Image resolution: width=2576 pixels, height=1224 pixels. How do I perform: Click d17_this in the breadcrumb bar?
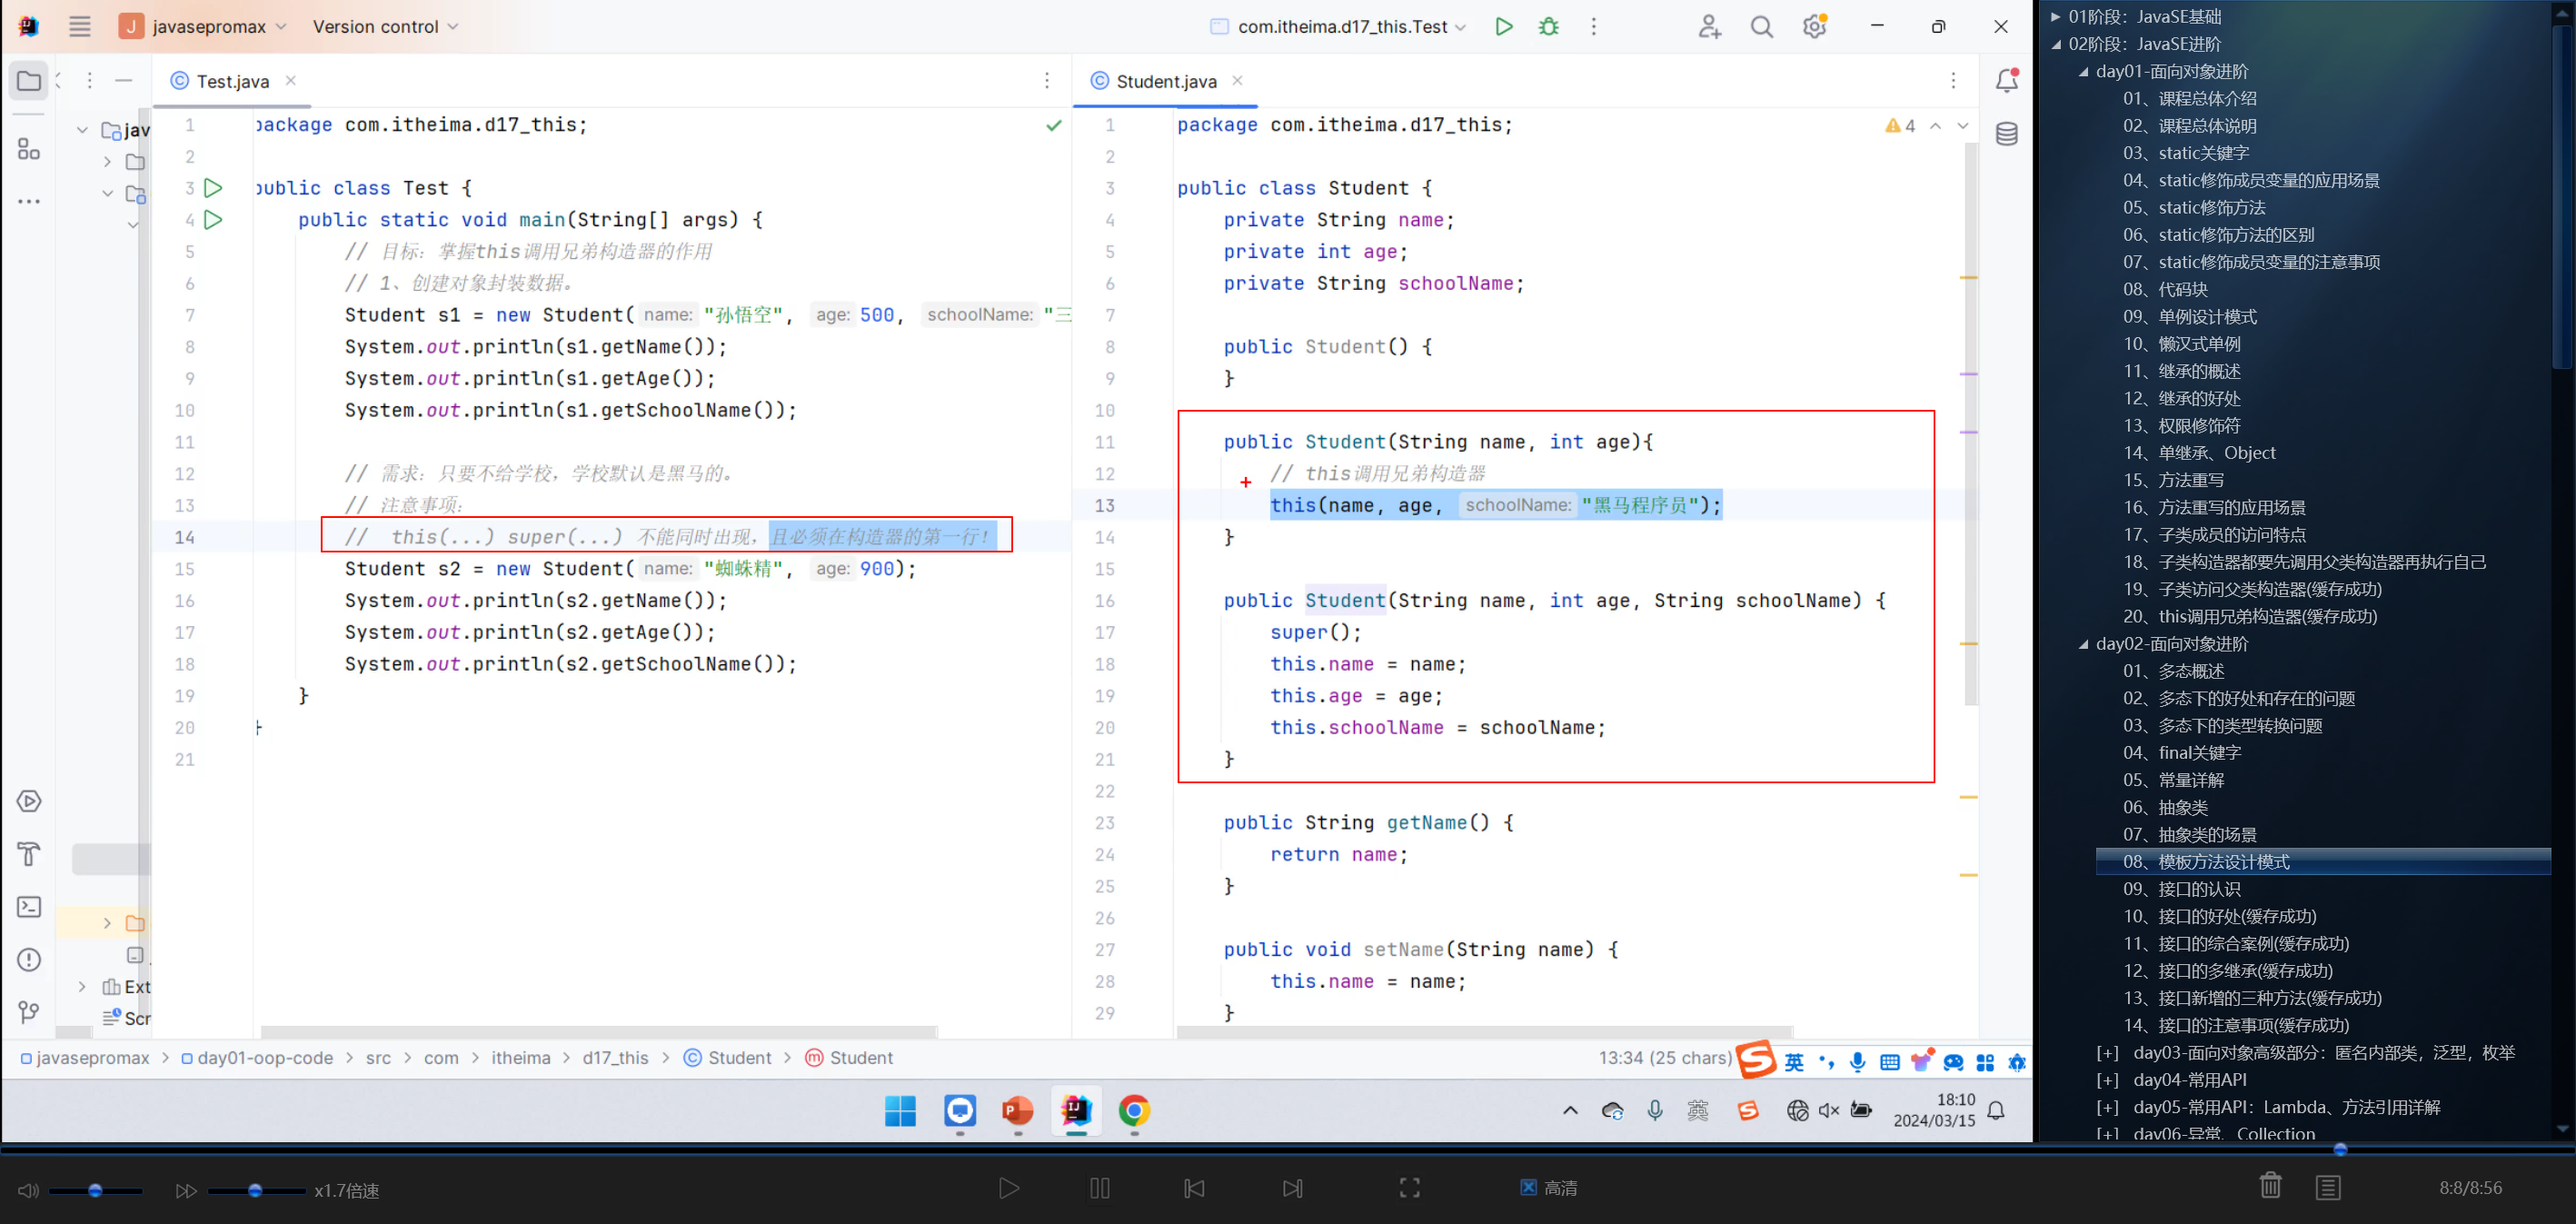pos(615,1058)
